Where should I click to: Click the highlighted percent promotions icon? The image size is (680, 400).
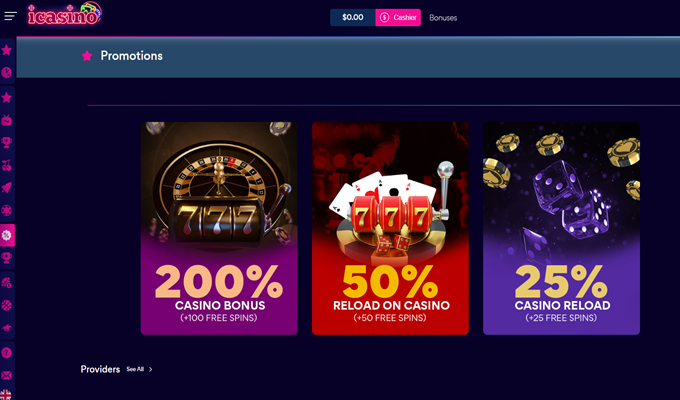point(7,235)
